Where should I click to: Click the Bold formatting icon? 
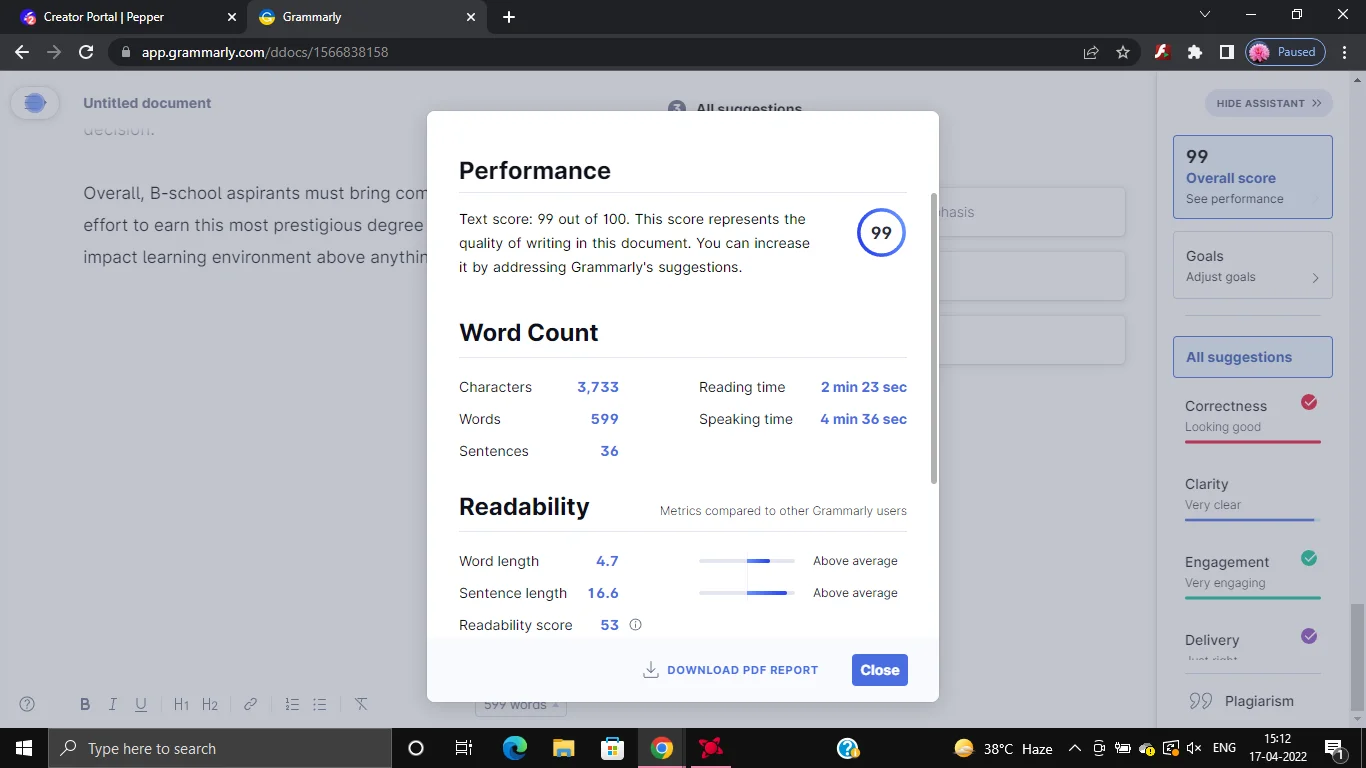(x=85, y=705)
